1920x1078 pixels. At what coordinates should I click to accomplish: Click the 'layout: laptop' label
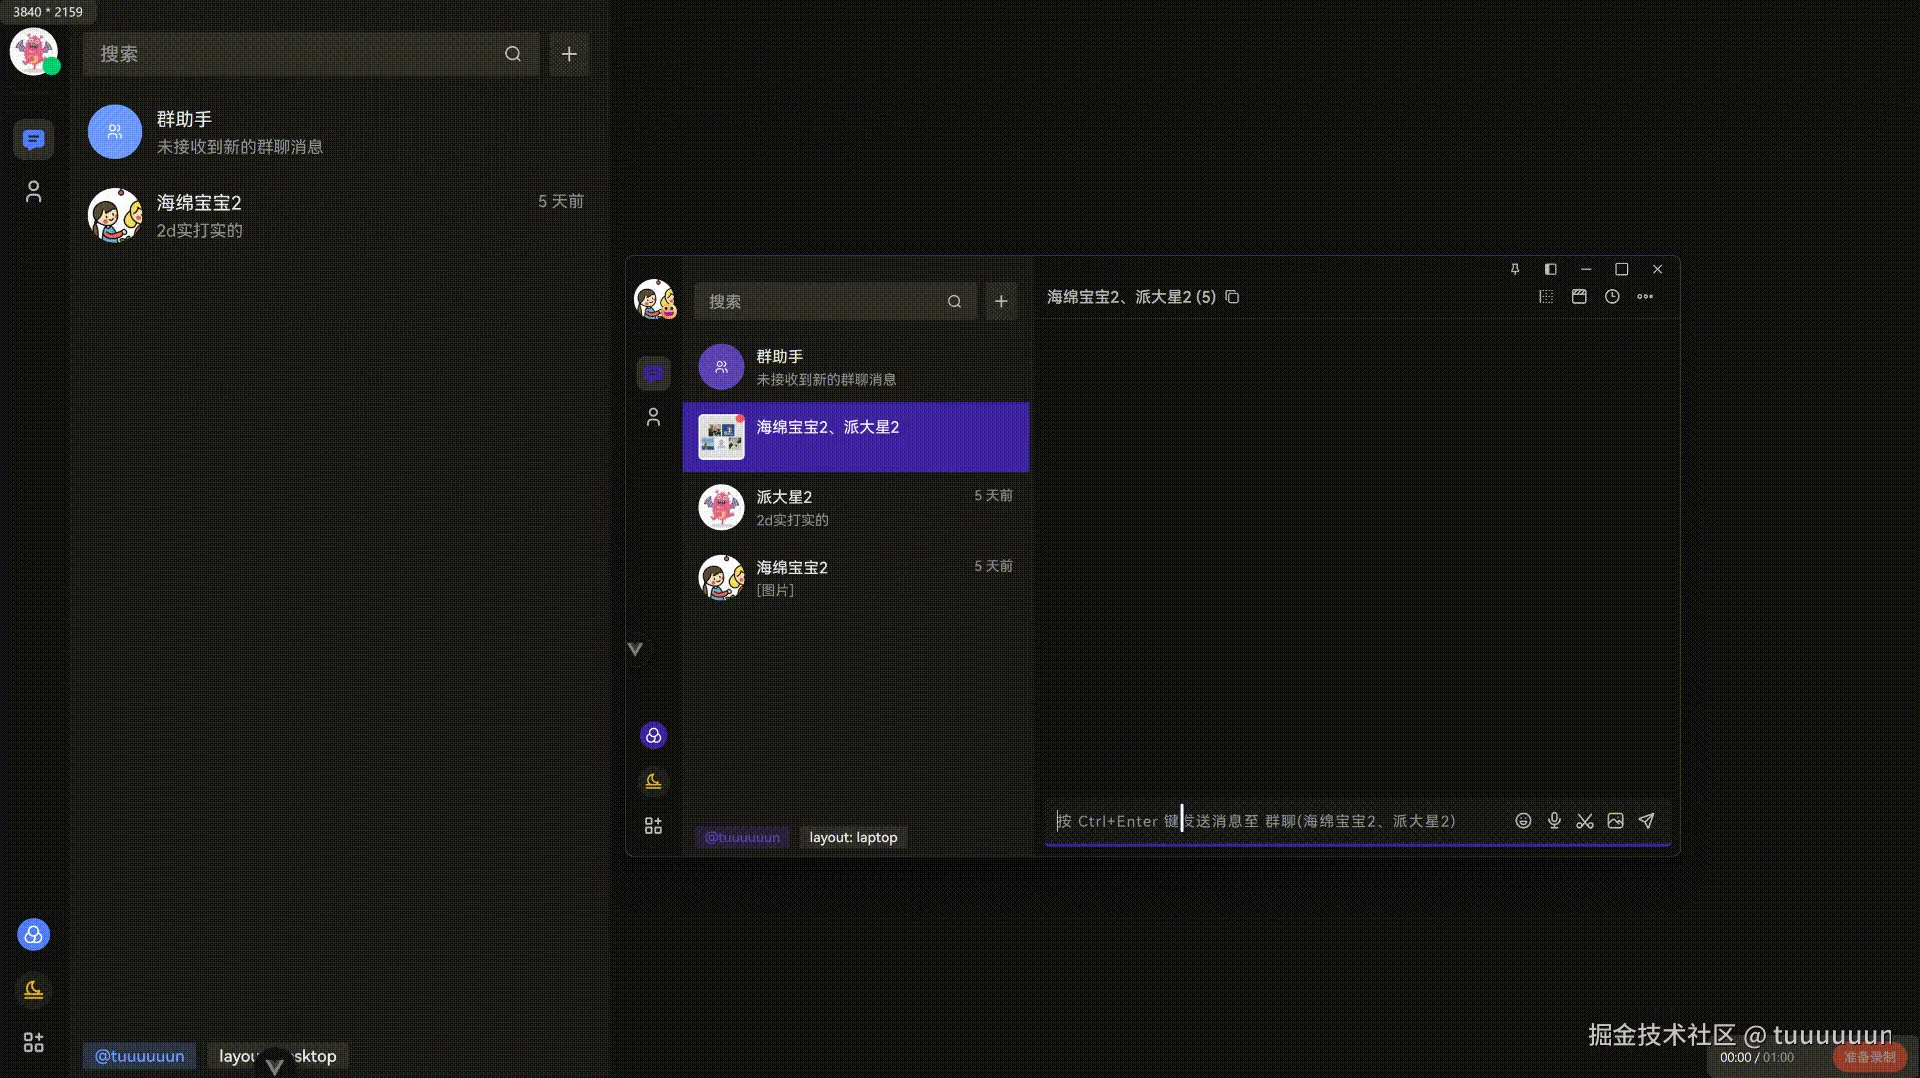pyautogui.click(x=852, y=837)
